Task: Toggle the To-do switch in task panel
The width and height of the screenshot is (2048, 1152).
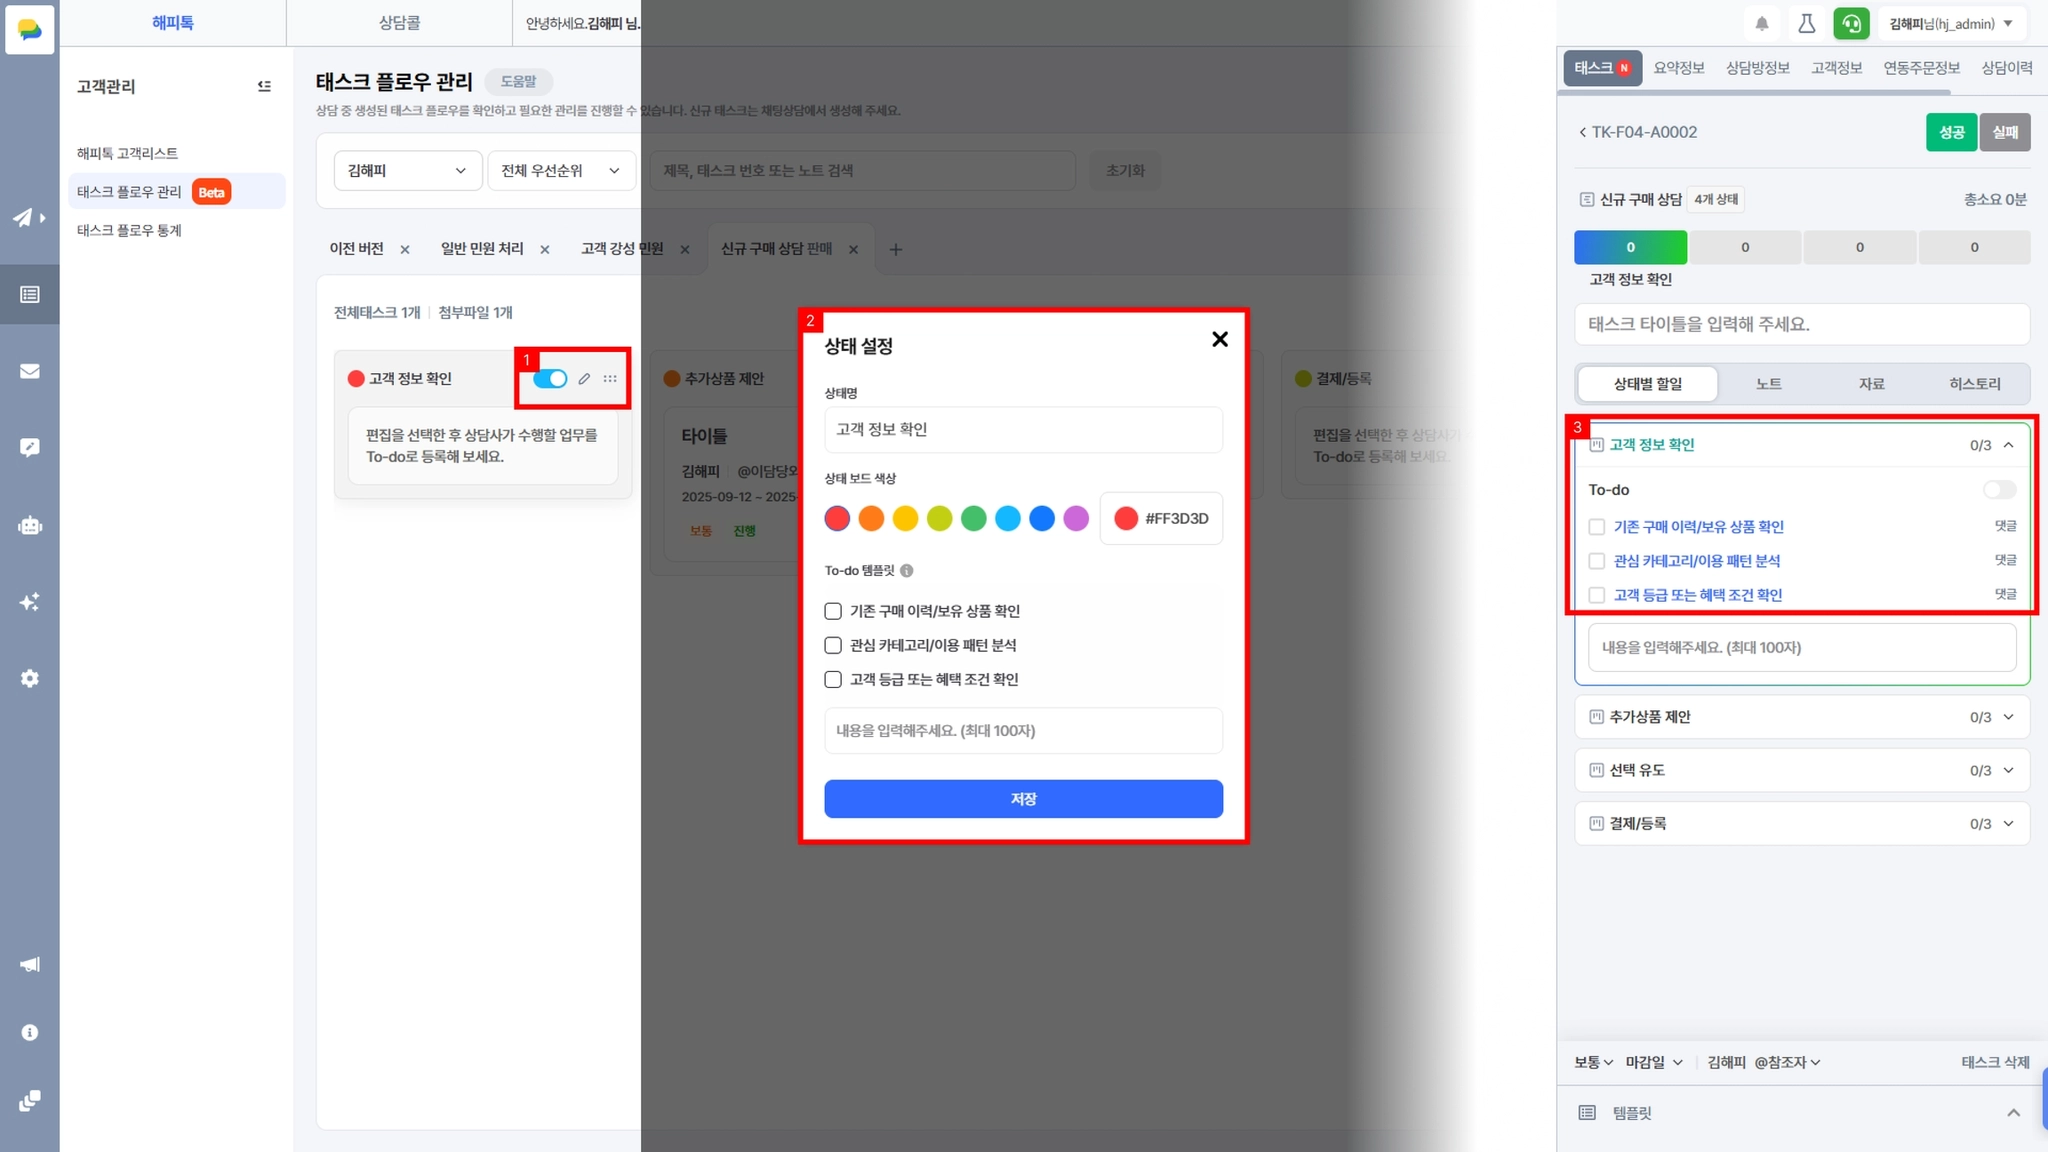Action: (x=1999, y=489)
